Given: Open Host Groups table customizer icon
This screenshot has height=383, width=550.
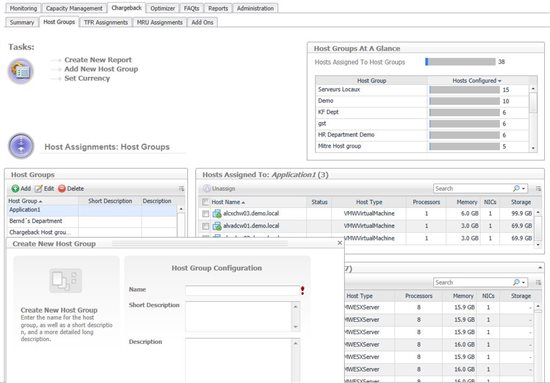Looking at the screenshot, I should [x=181, y=189].
